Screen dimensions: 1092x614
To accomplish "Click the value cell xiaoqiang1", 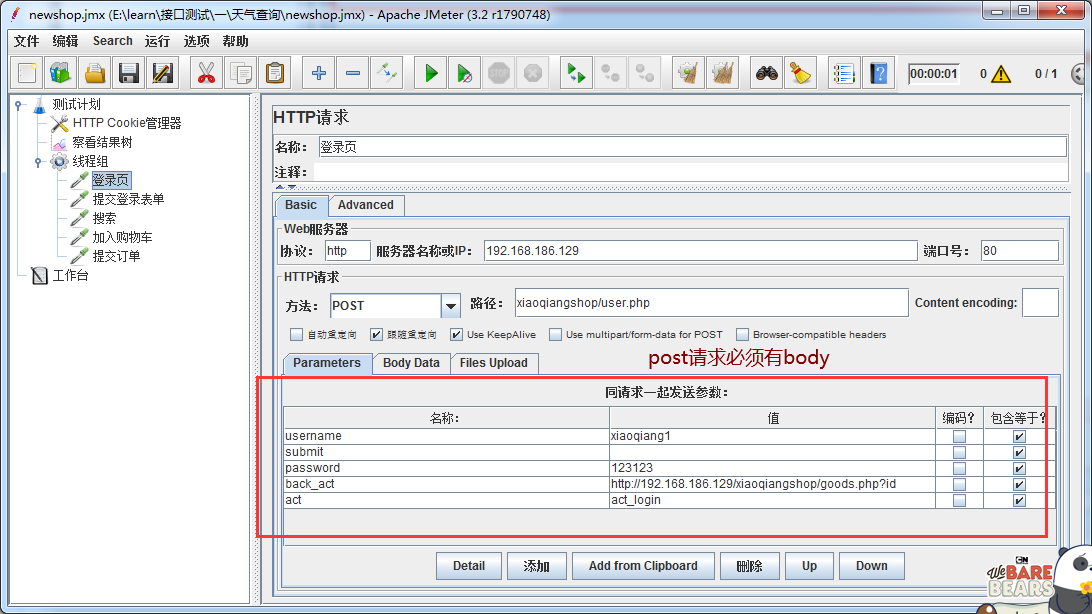I will point(772,436).
